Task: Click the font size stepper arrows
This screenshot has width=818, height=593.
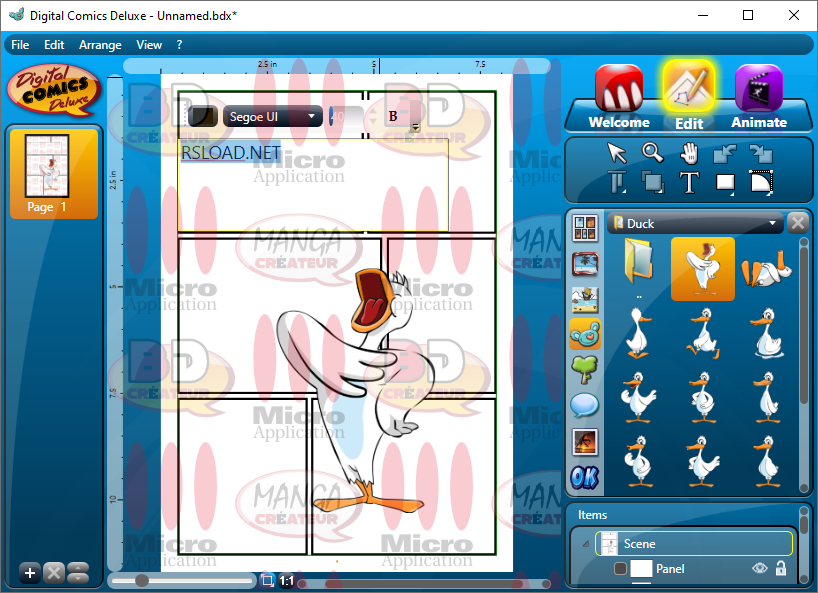Action: point(372,116)
